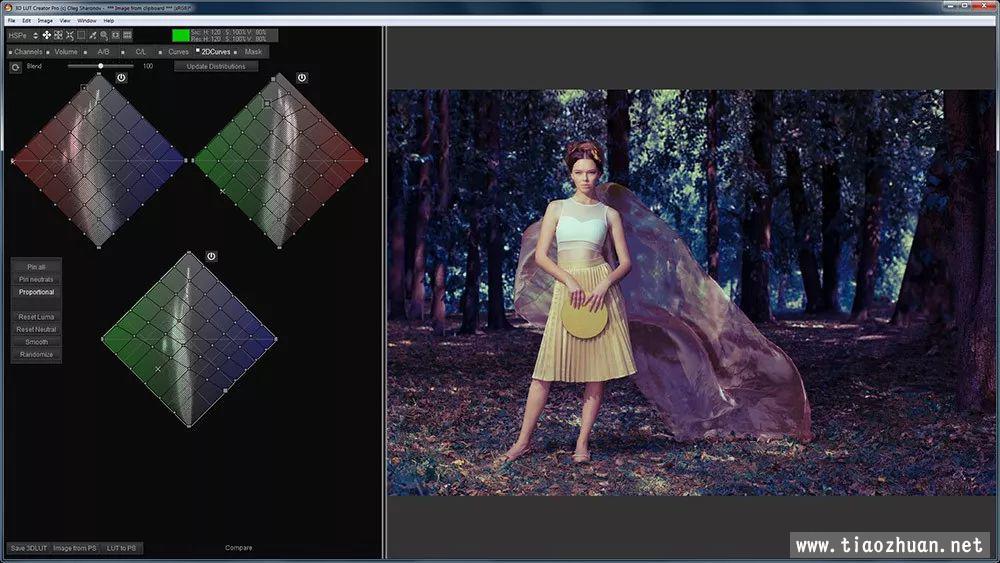Toggle the small square on the 2DCurves tab
1000x563 pixels.
(198, 50)
